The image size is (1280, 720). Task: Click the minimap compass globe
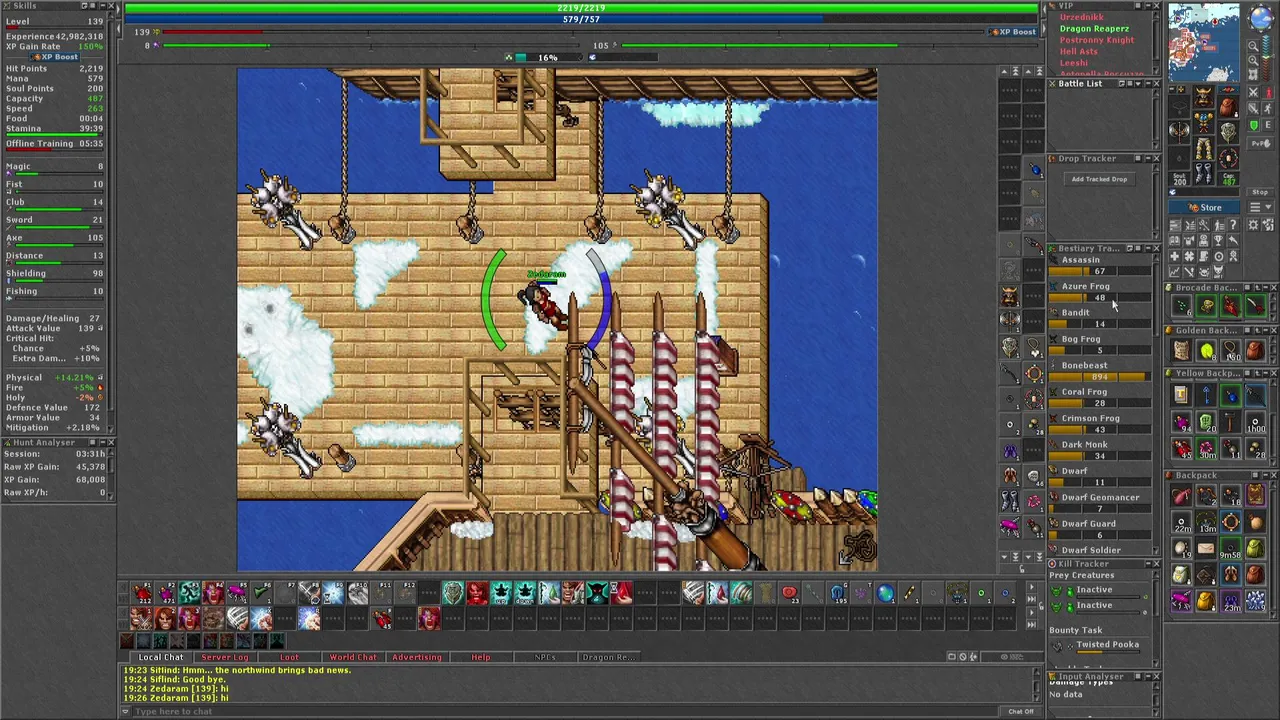(x=1262, y=17)
